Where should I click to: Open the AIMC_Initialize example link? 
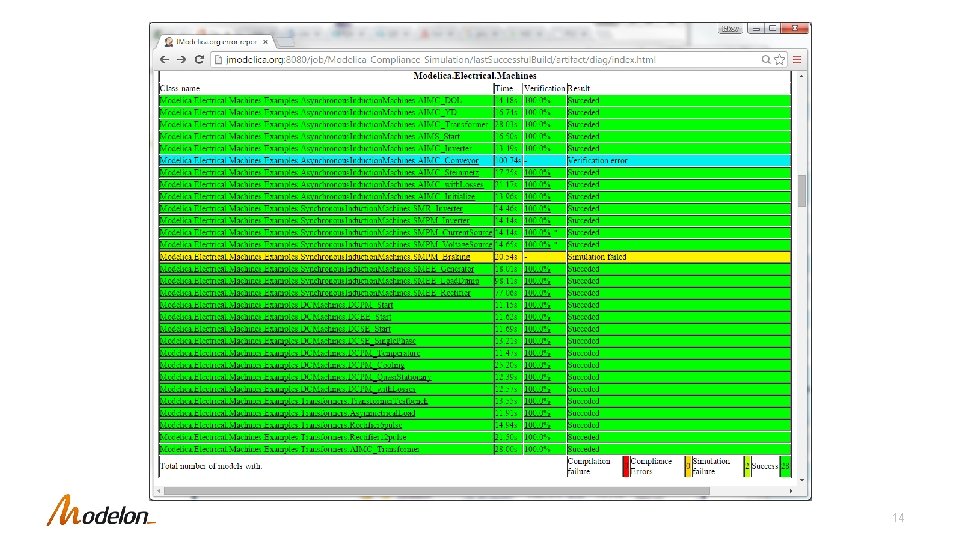pyautogui.click(x=317, y=197)
